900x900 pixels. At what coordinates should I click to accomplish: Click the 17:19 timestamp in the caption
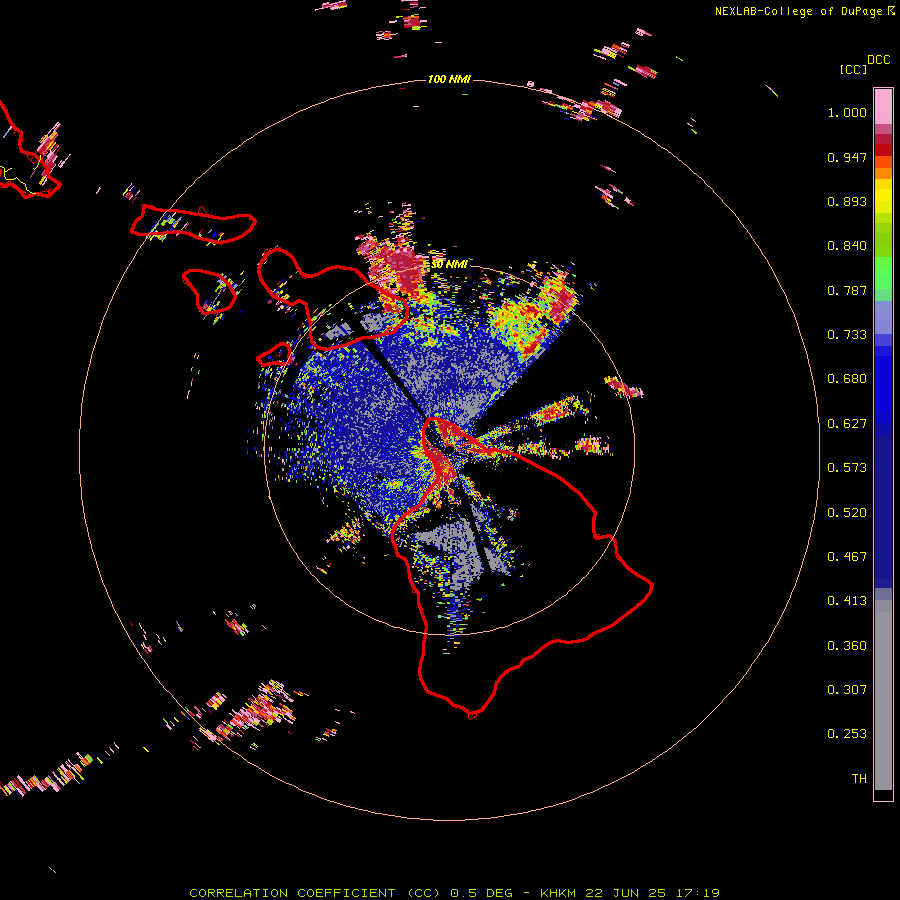point(697,893)
